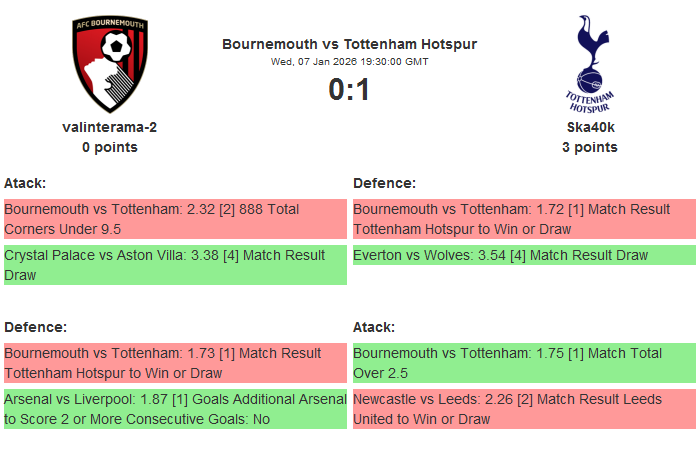Click the match date and time text

(349, 61)
